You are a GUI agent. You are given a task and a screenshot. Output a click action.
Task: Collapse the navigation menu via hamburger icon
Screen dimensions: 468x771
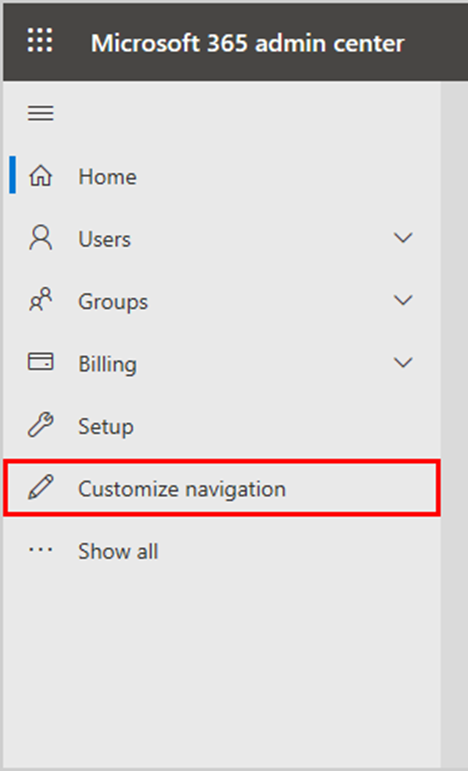coord(41,113)
